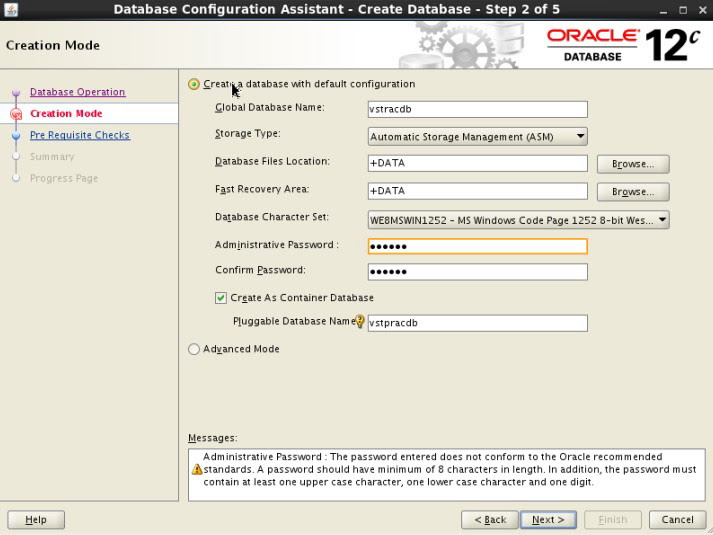
Task: Open the Pre Requisite Checks step
Action: [80, 135]
